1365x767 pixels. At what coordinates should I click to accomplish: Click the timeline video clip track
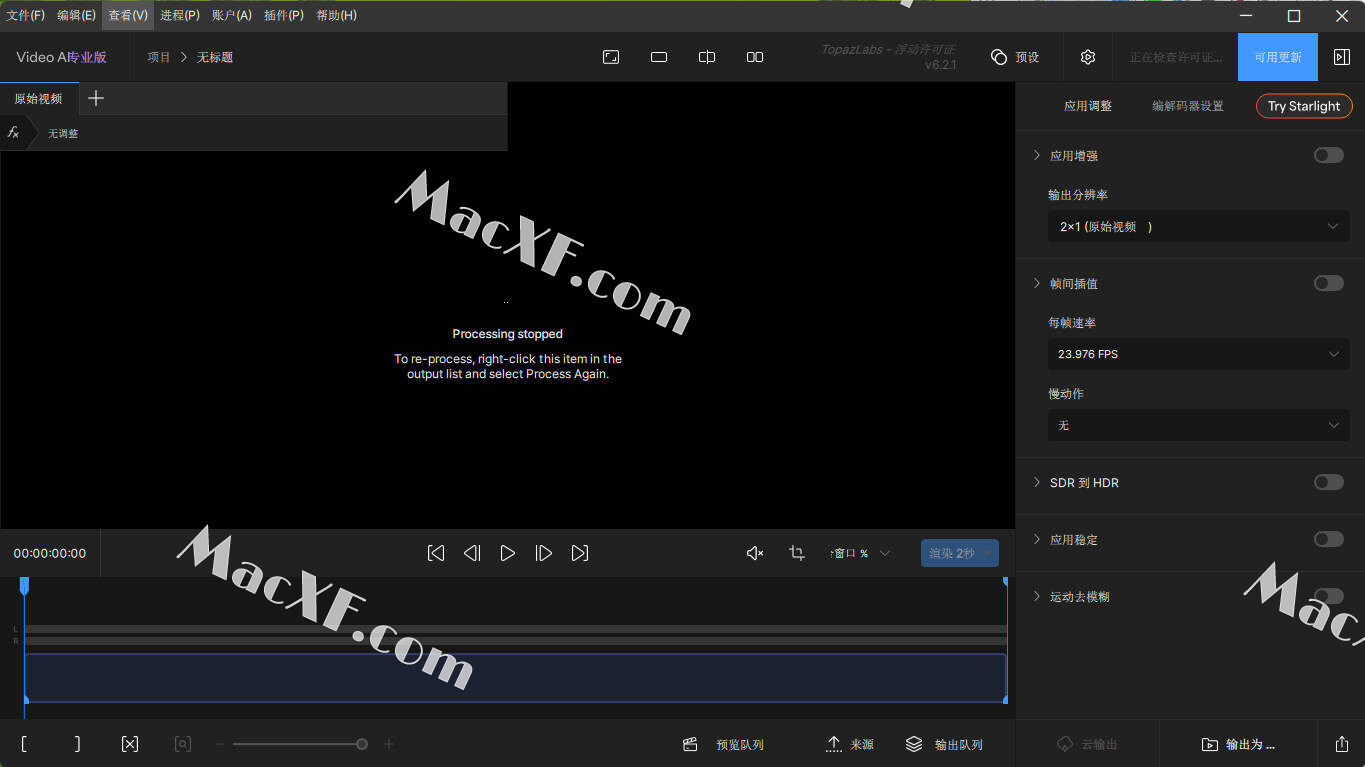click(x=515, y=678)
